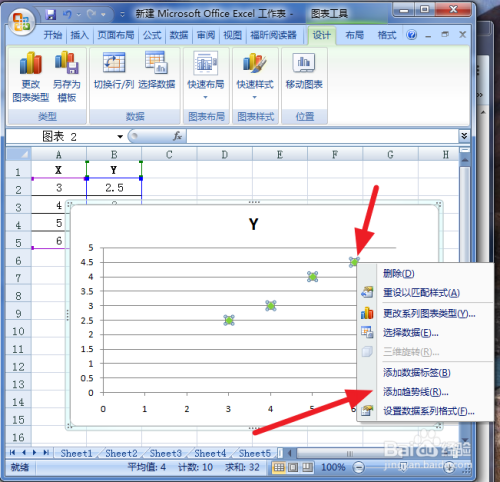The height and width of the screenshot is (482, 500).
Task: Save the workbook via quick access toolbar
Action: 51,14
